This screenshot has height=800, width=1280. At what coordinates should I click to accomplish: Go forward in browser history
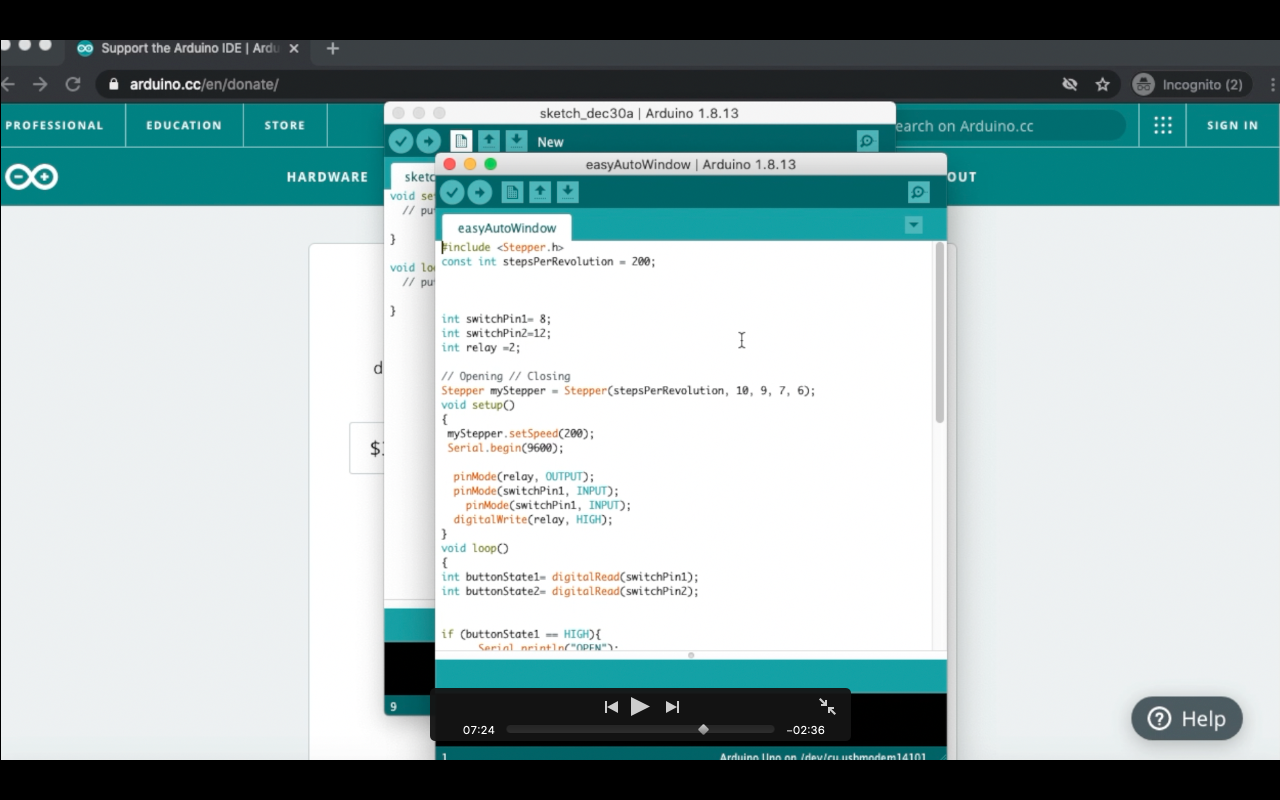coord(40,85)
